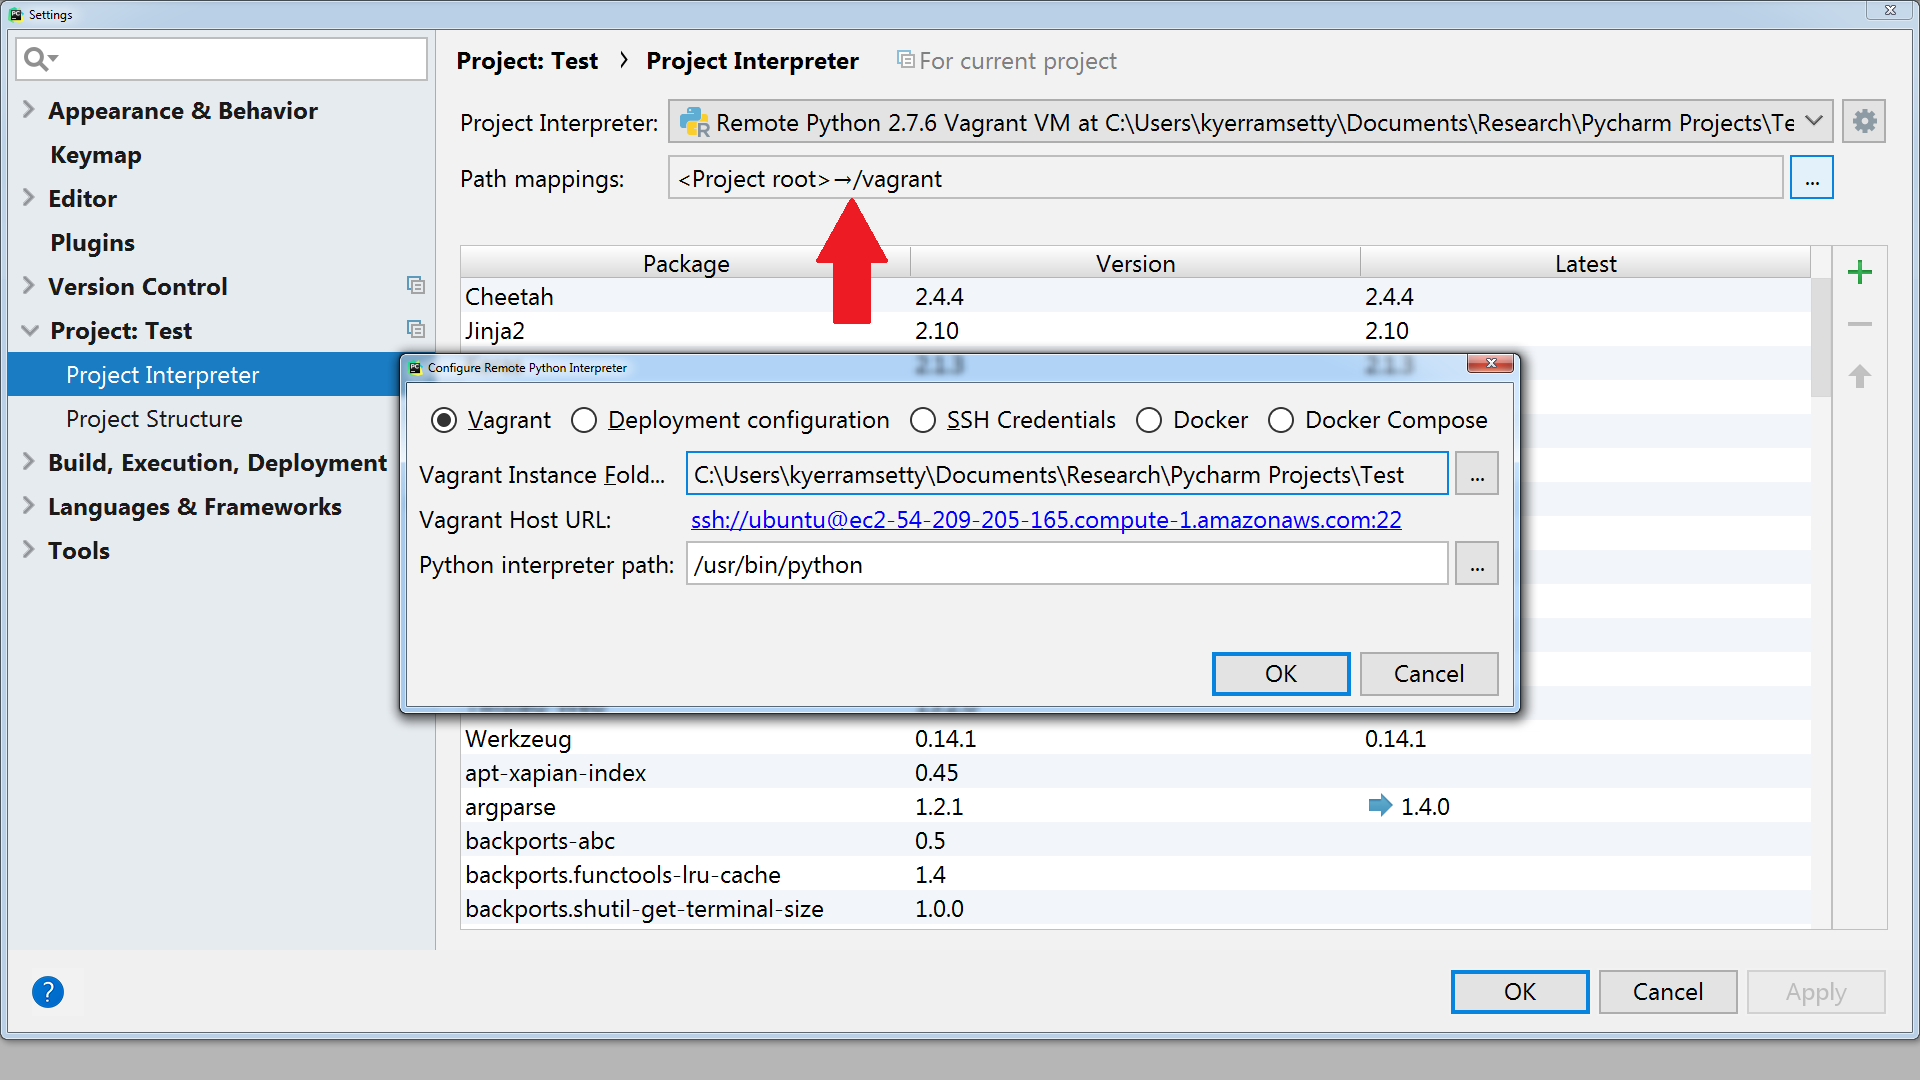Image resolution: width=1920 pixels, height=1080 pixels.
Task: Select Deployment configuration radio button
Action: point(584,420)
